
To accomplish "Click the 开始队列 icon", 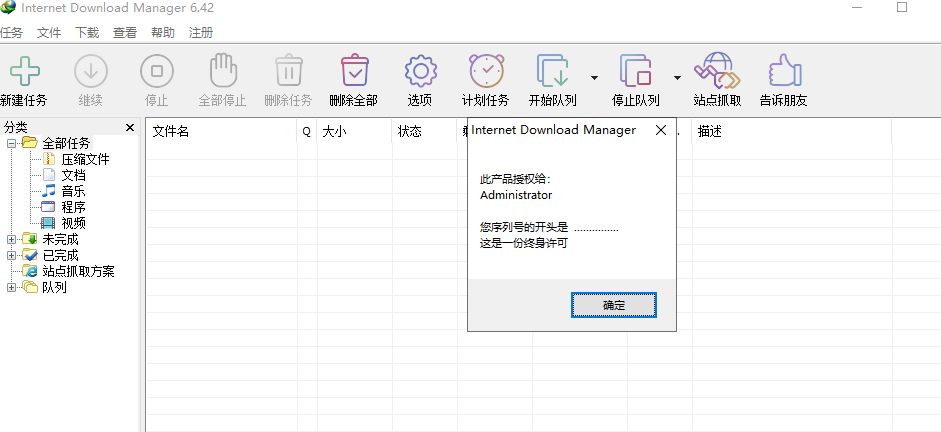I will tap(553, 71).
